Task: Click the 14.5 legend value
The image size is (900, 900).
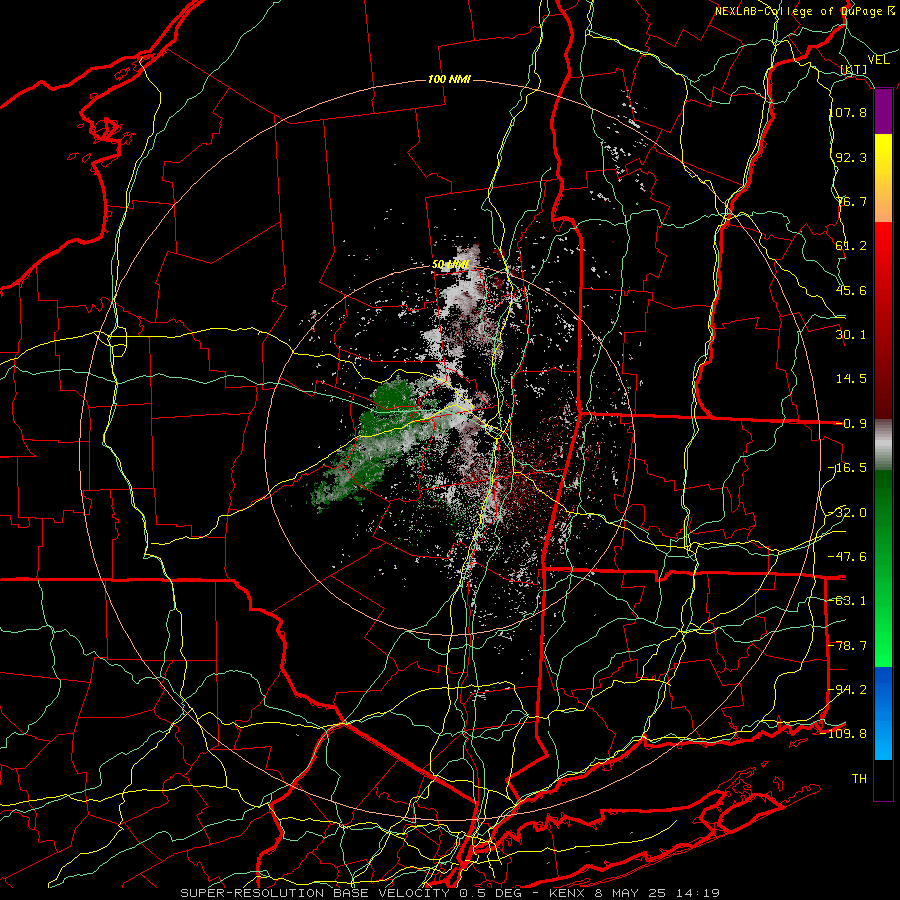Action: [851, 379]
